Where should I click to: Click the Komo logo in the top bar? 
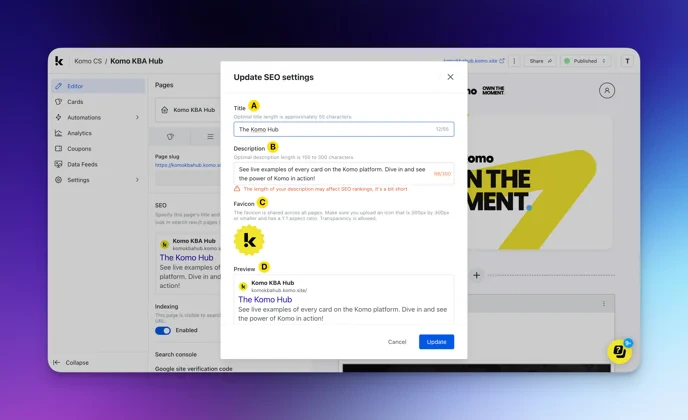point(59,61)
